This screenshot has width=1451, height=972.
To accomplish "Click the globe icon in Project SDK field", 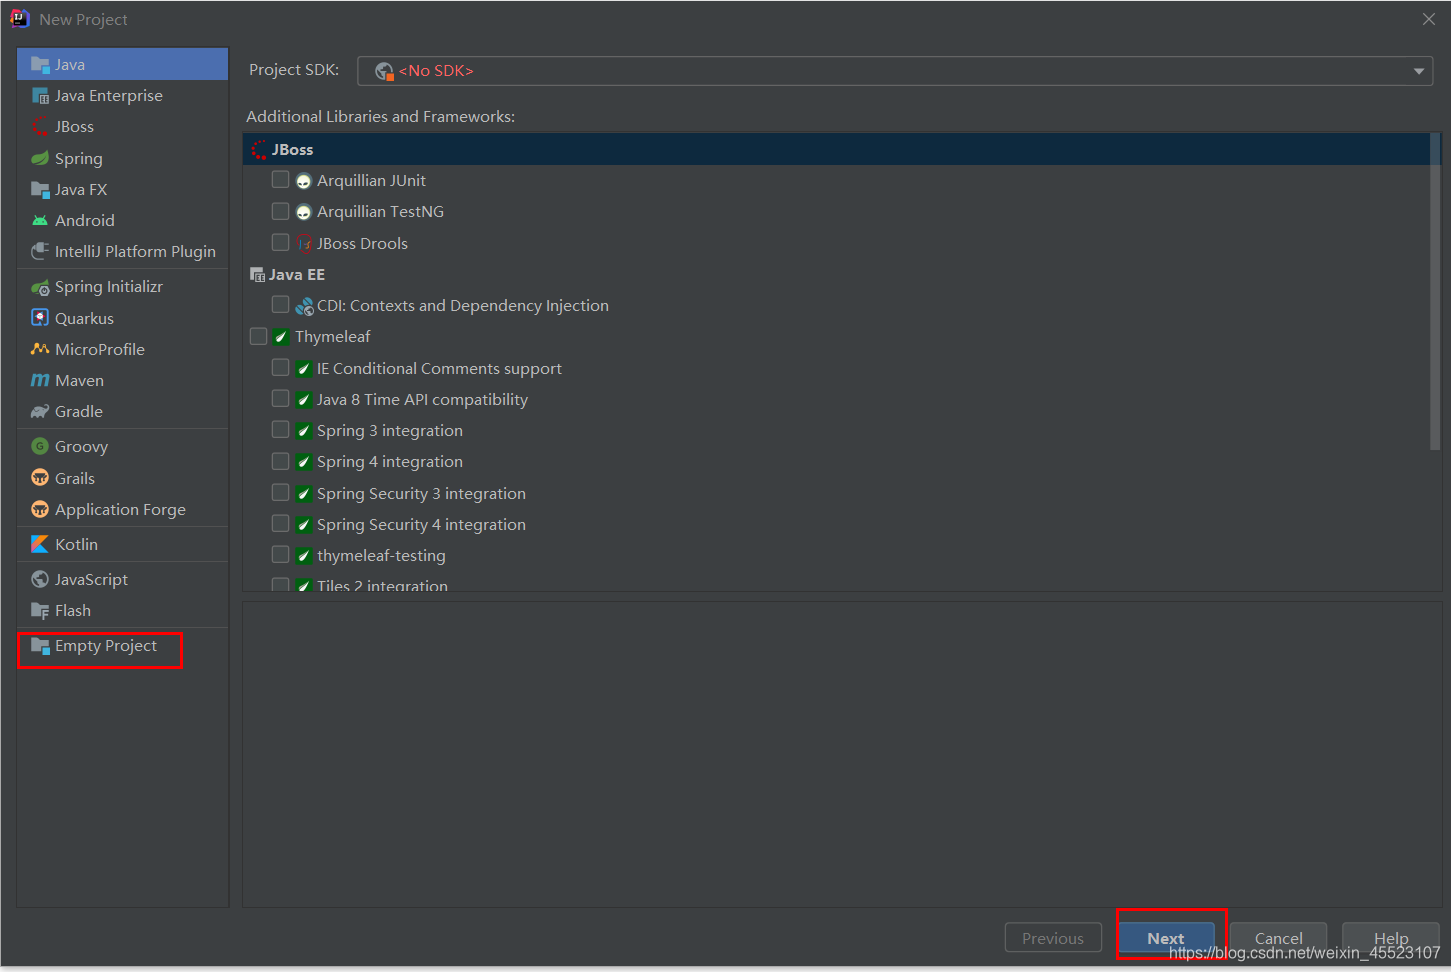I will (x=384, y=71).
